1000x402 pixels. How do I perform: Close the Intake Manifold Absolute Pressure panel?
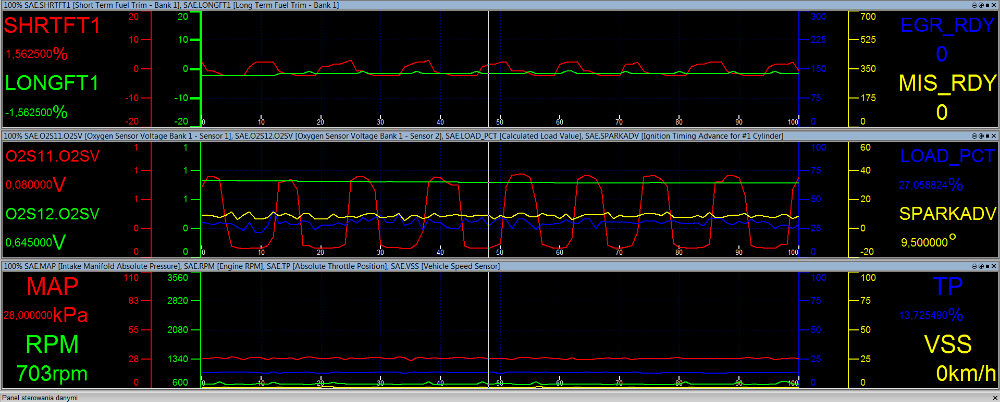click(994, 265)
